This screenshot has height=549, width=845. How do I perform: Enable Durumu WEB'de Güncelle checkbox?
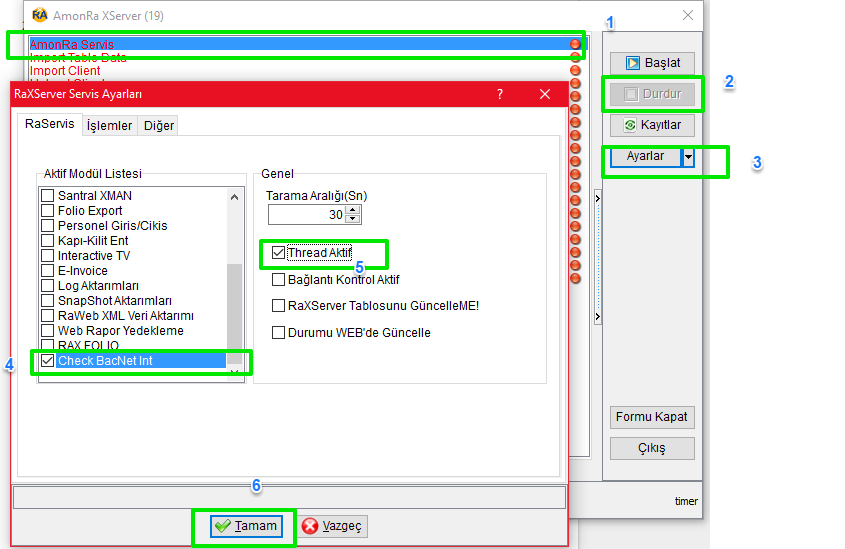(278, 333)
